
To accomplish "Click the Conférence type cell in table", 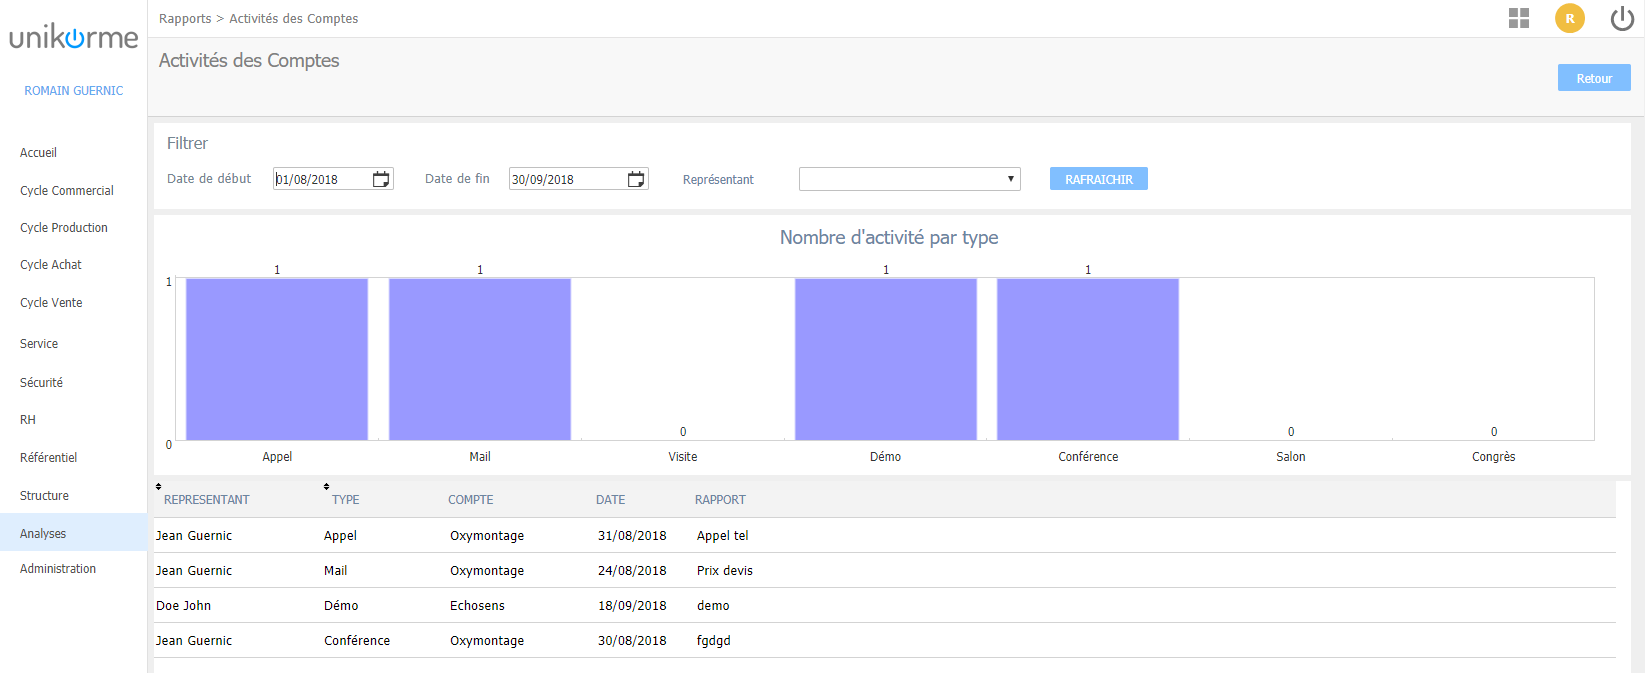I will tap(357, 641).
